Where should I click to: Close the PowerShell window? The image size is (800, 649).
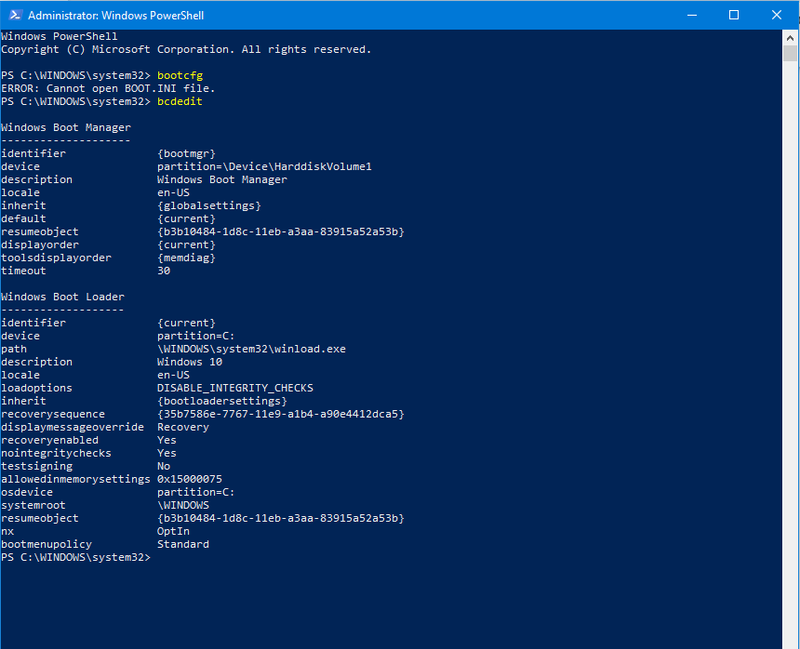click(777, 15)
